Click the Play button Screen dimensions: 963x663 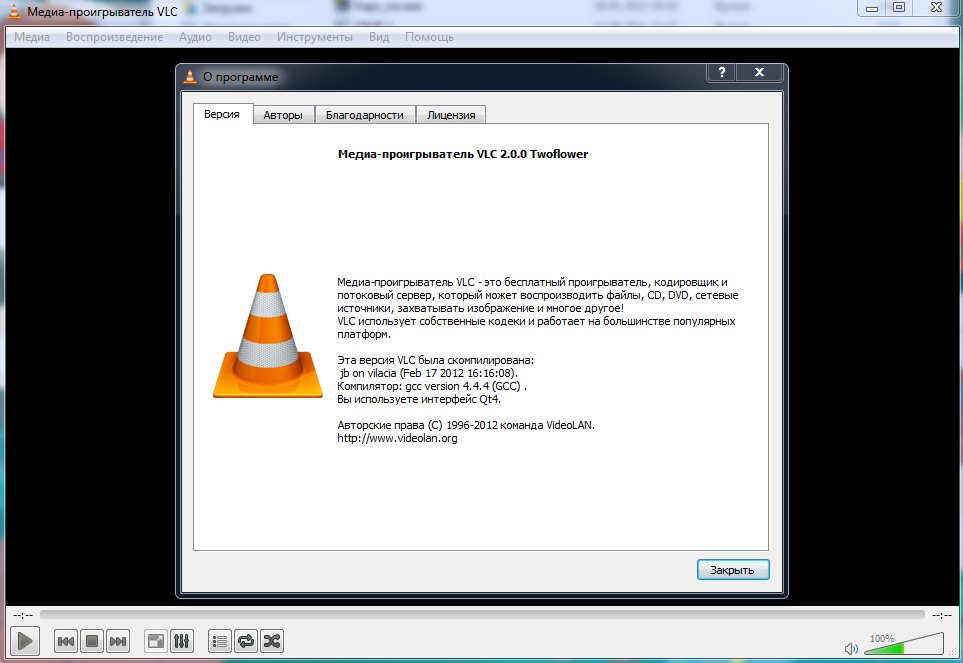[25, 642]
